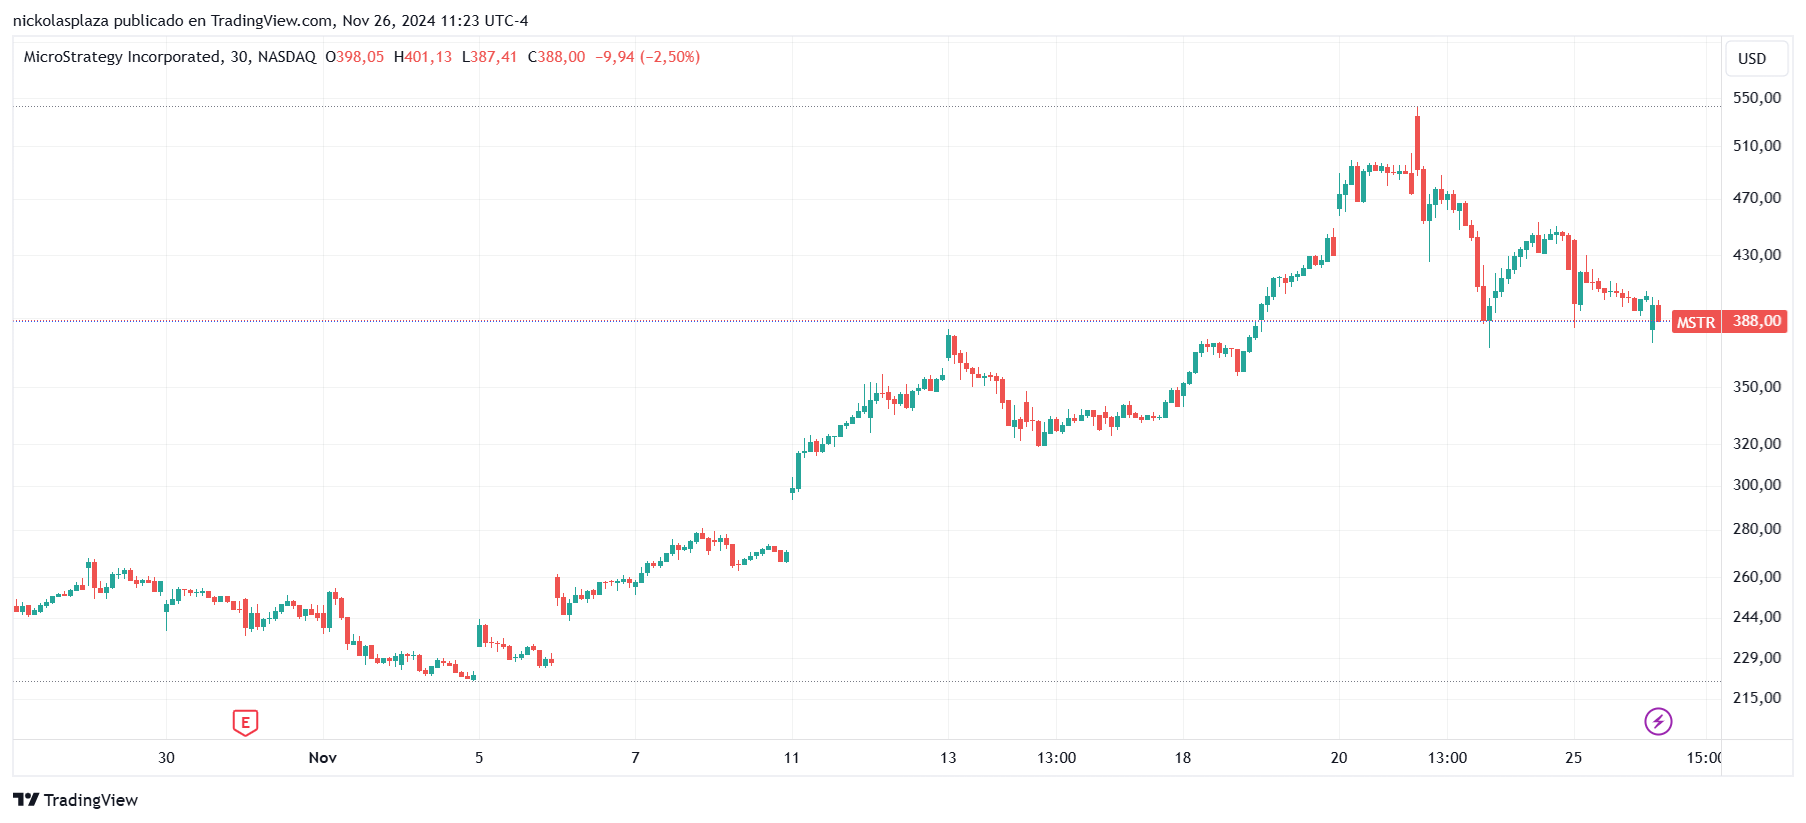Screen dimensions: 1806x823
Task: Click the high value H401,13 in legend
Action: (x=423, y=57)
